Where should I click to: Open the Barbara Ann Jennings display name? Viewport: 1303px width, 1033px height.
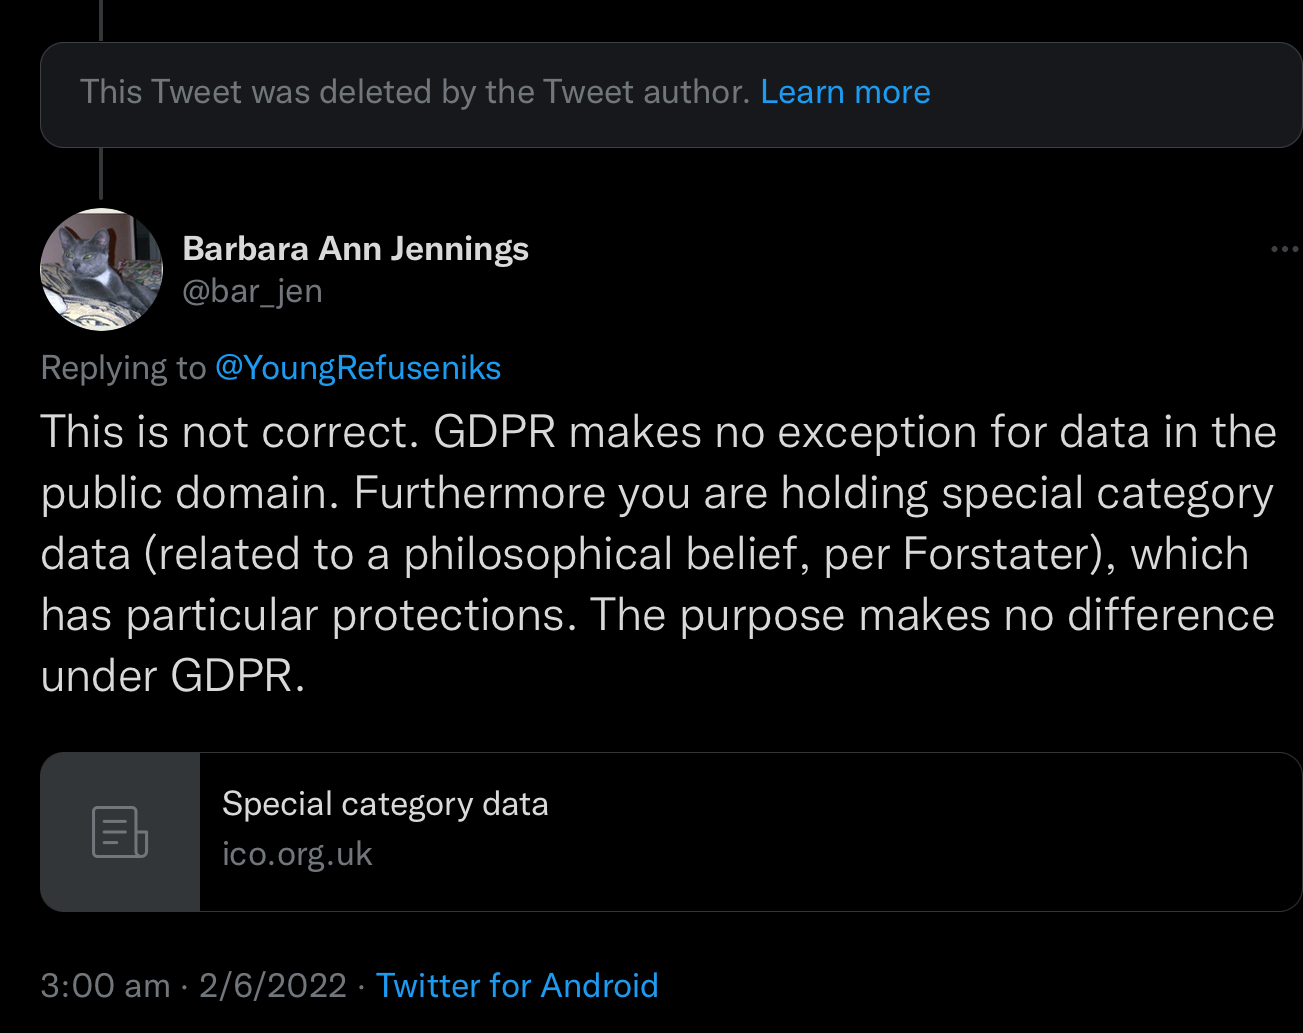355,248
